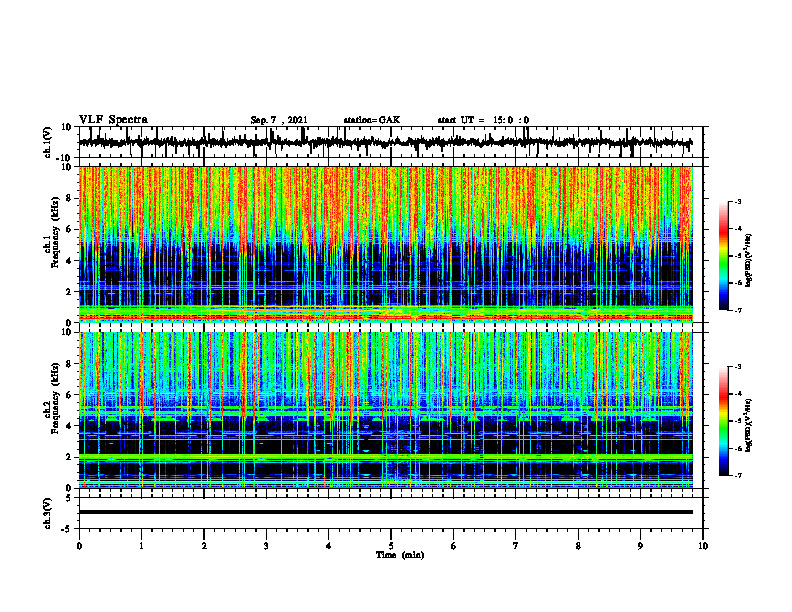Screen dimensions: 792x612
Task: Click the Time axis tick label "7"
Action: (x=516, y=546)
